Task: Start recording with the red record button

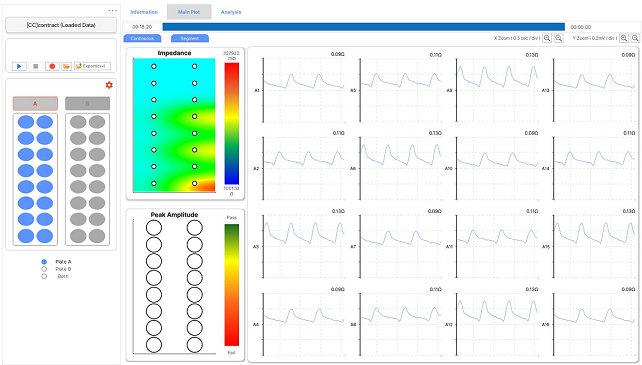Action: click(52, 66)
